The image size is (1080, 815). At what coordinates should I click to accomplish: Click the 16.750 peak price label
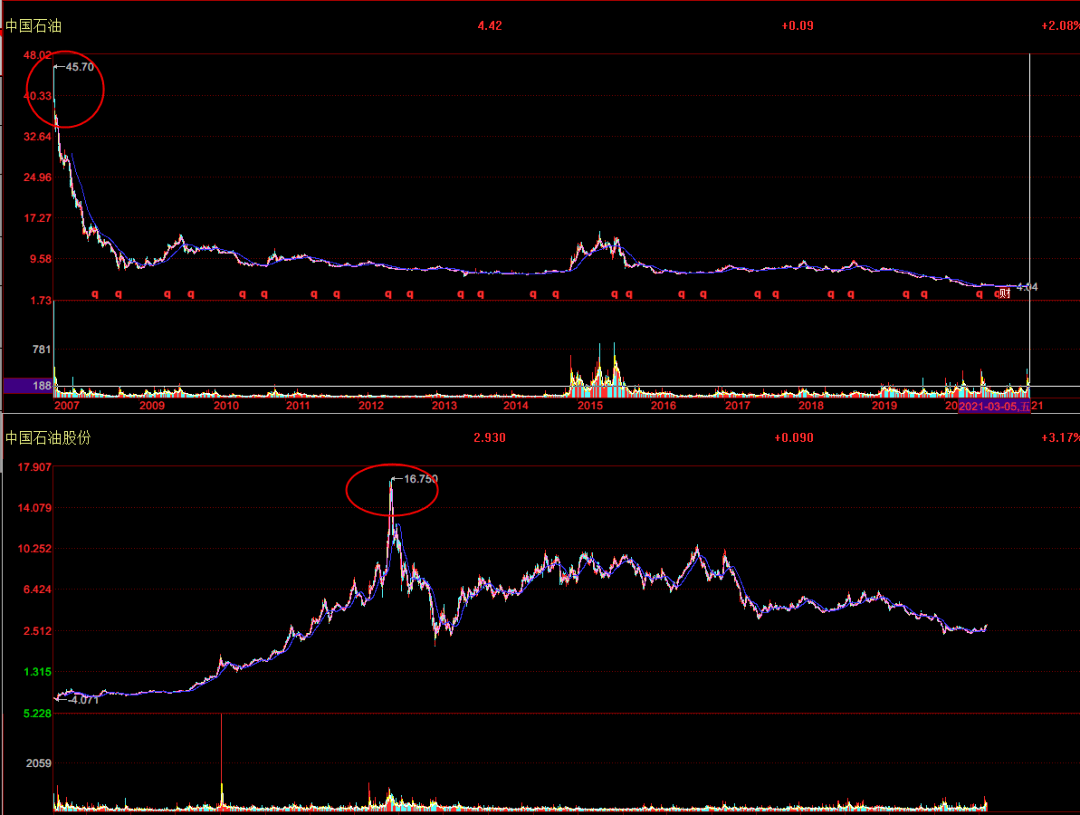pos(420,479)
